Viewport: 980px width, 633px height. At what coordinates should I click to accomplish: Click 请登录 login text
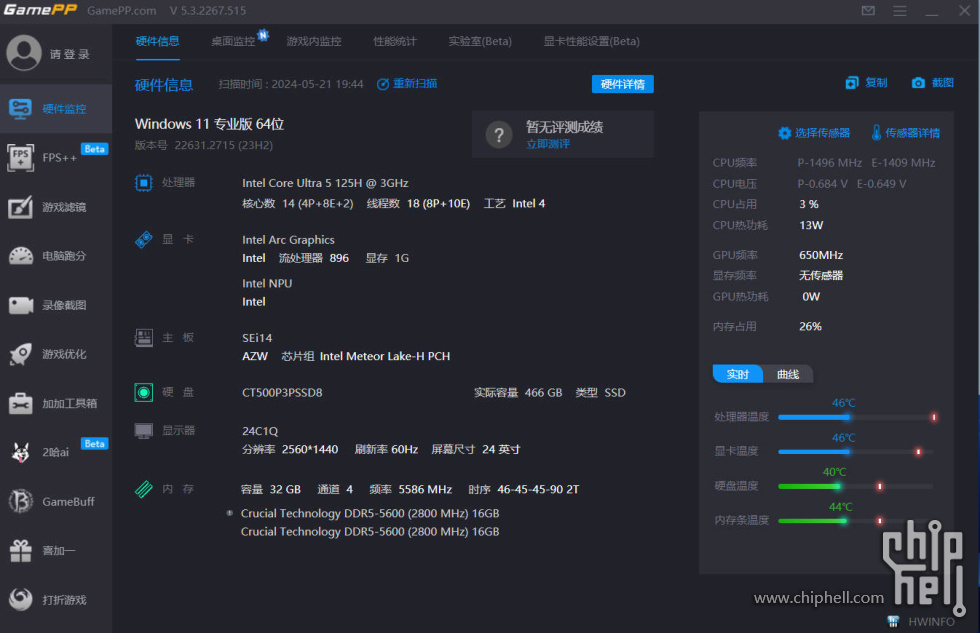70,54
